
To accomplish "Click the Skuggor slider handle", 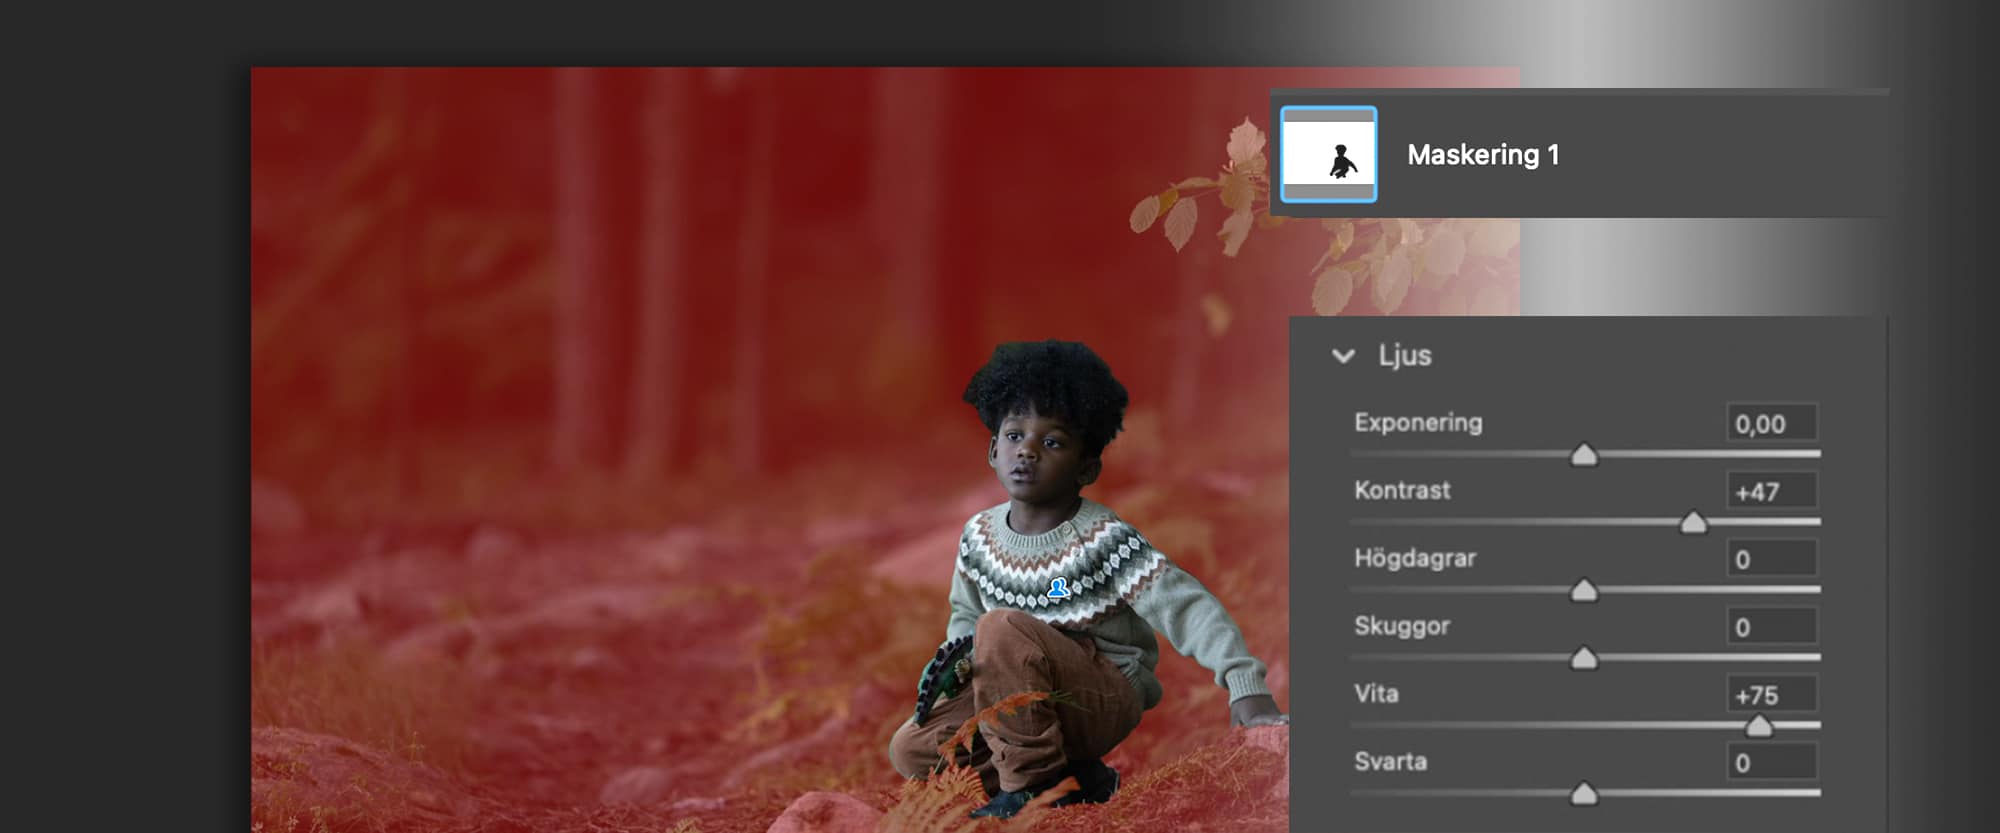I will (x=1584, y=659).
